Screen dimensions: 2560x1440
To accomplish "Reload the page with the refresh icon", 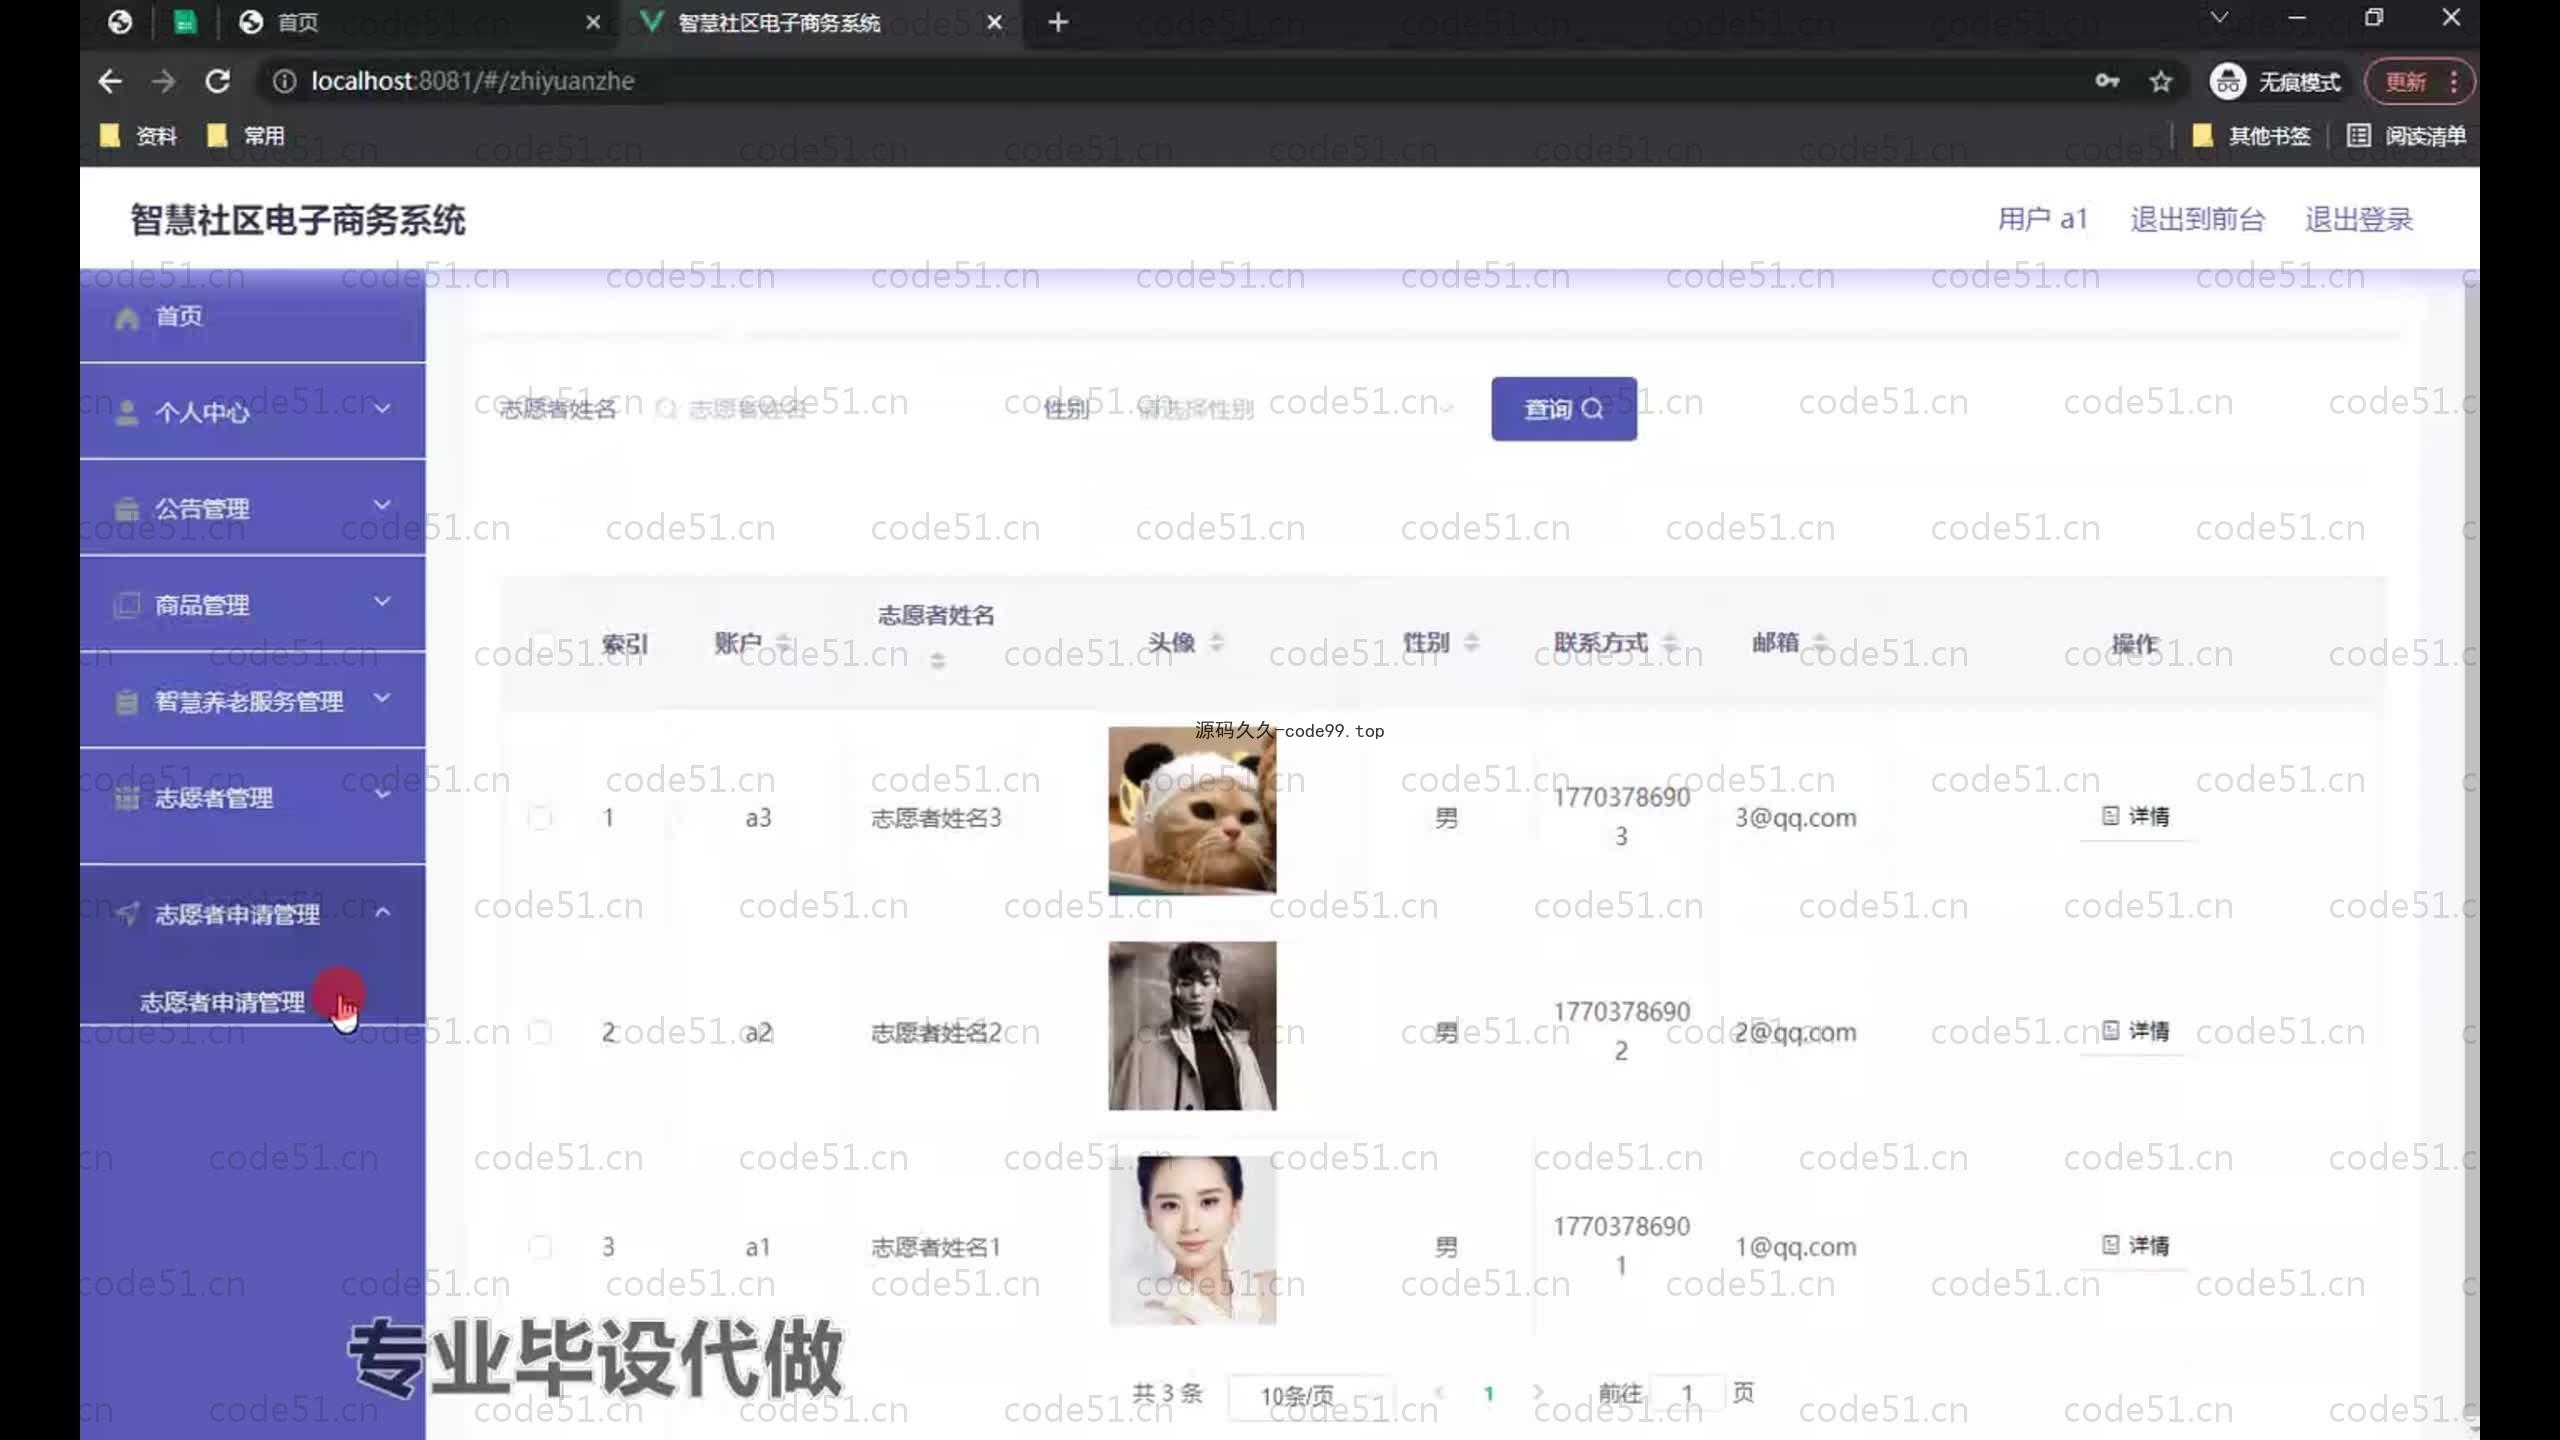I will pyautogui.click(x=217, y=81).
